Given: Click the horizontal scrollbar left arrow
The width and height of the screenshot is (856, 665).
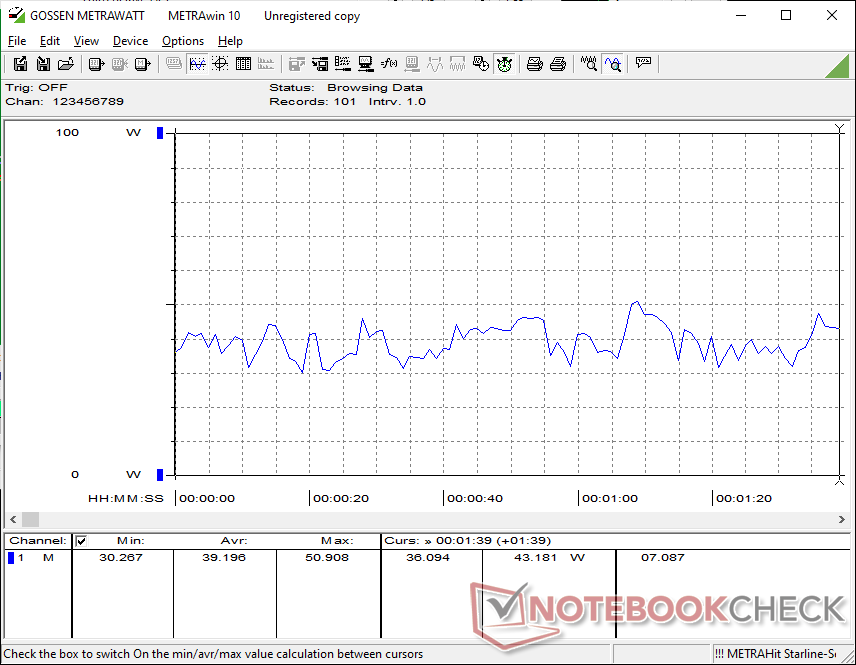Looking at the screenshot, I should coord(12,520).
